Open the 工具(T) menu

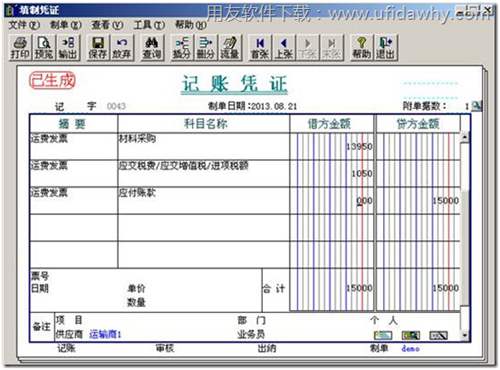pos(149,25)
